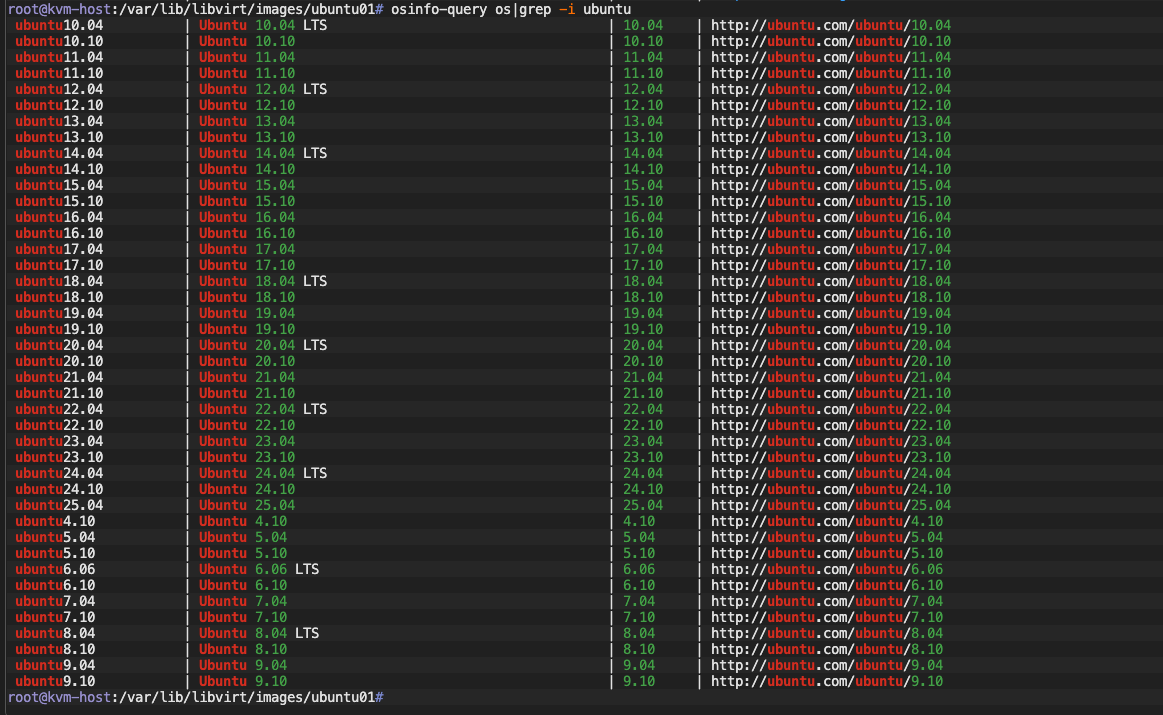The image size is (1163, 715).
Task: Open the http://ubuntu.com/ubuntu/9.10 link
Action: tap(827, 681)
